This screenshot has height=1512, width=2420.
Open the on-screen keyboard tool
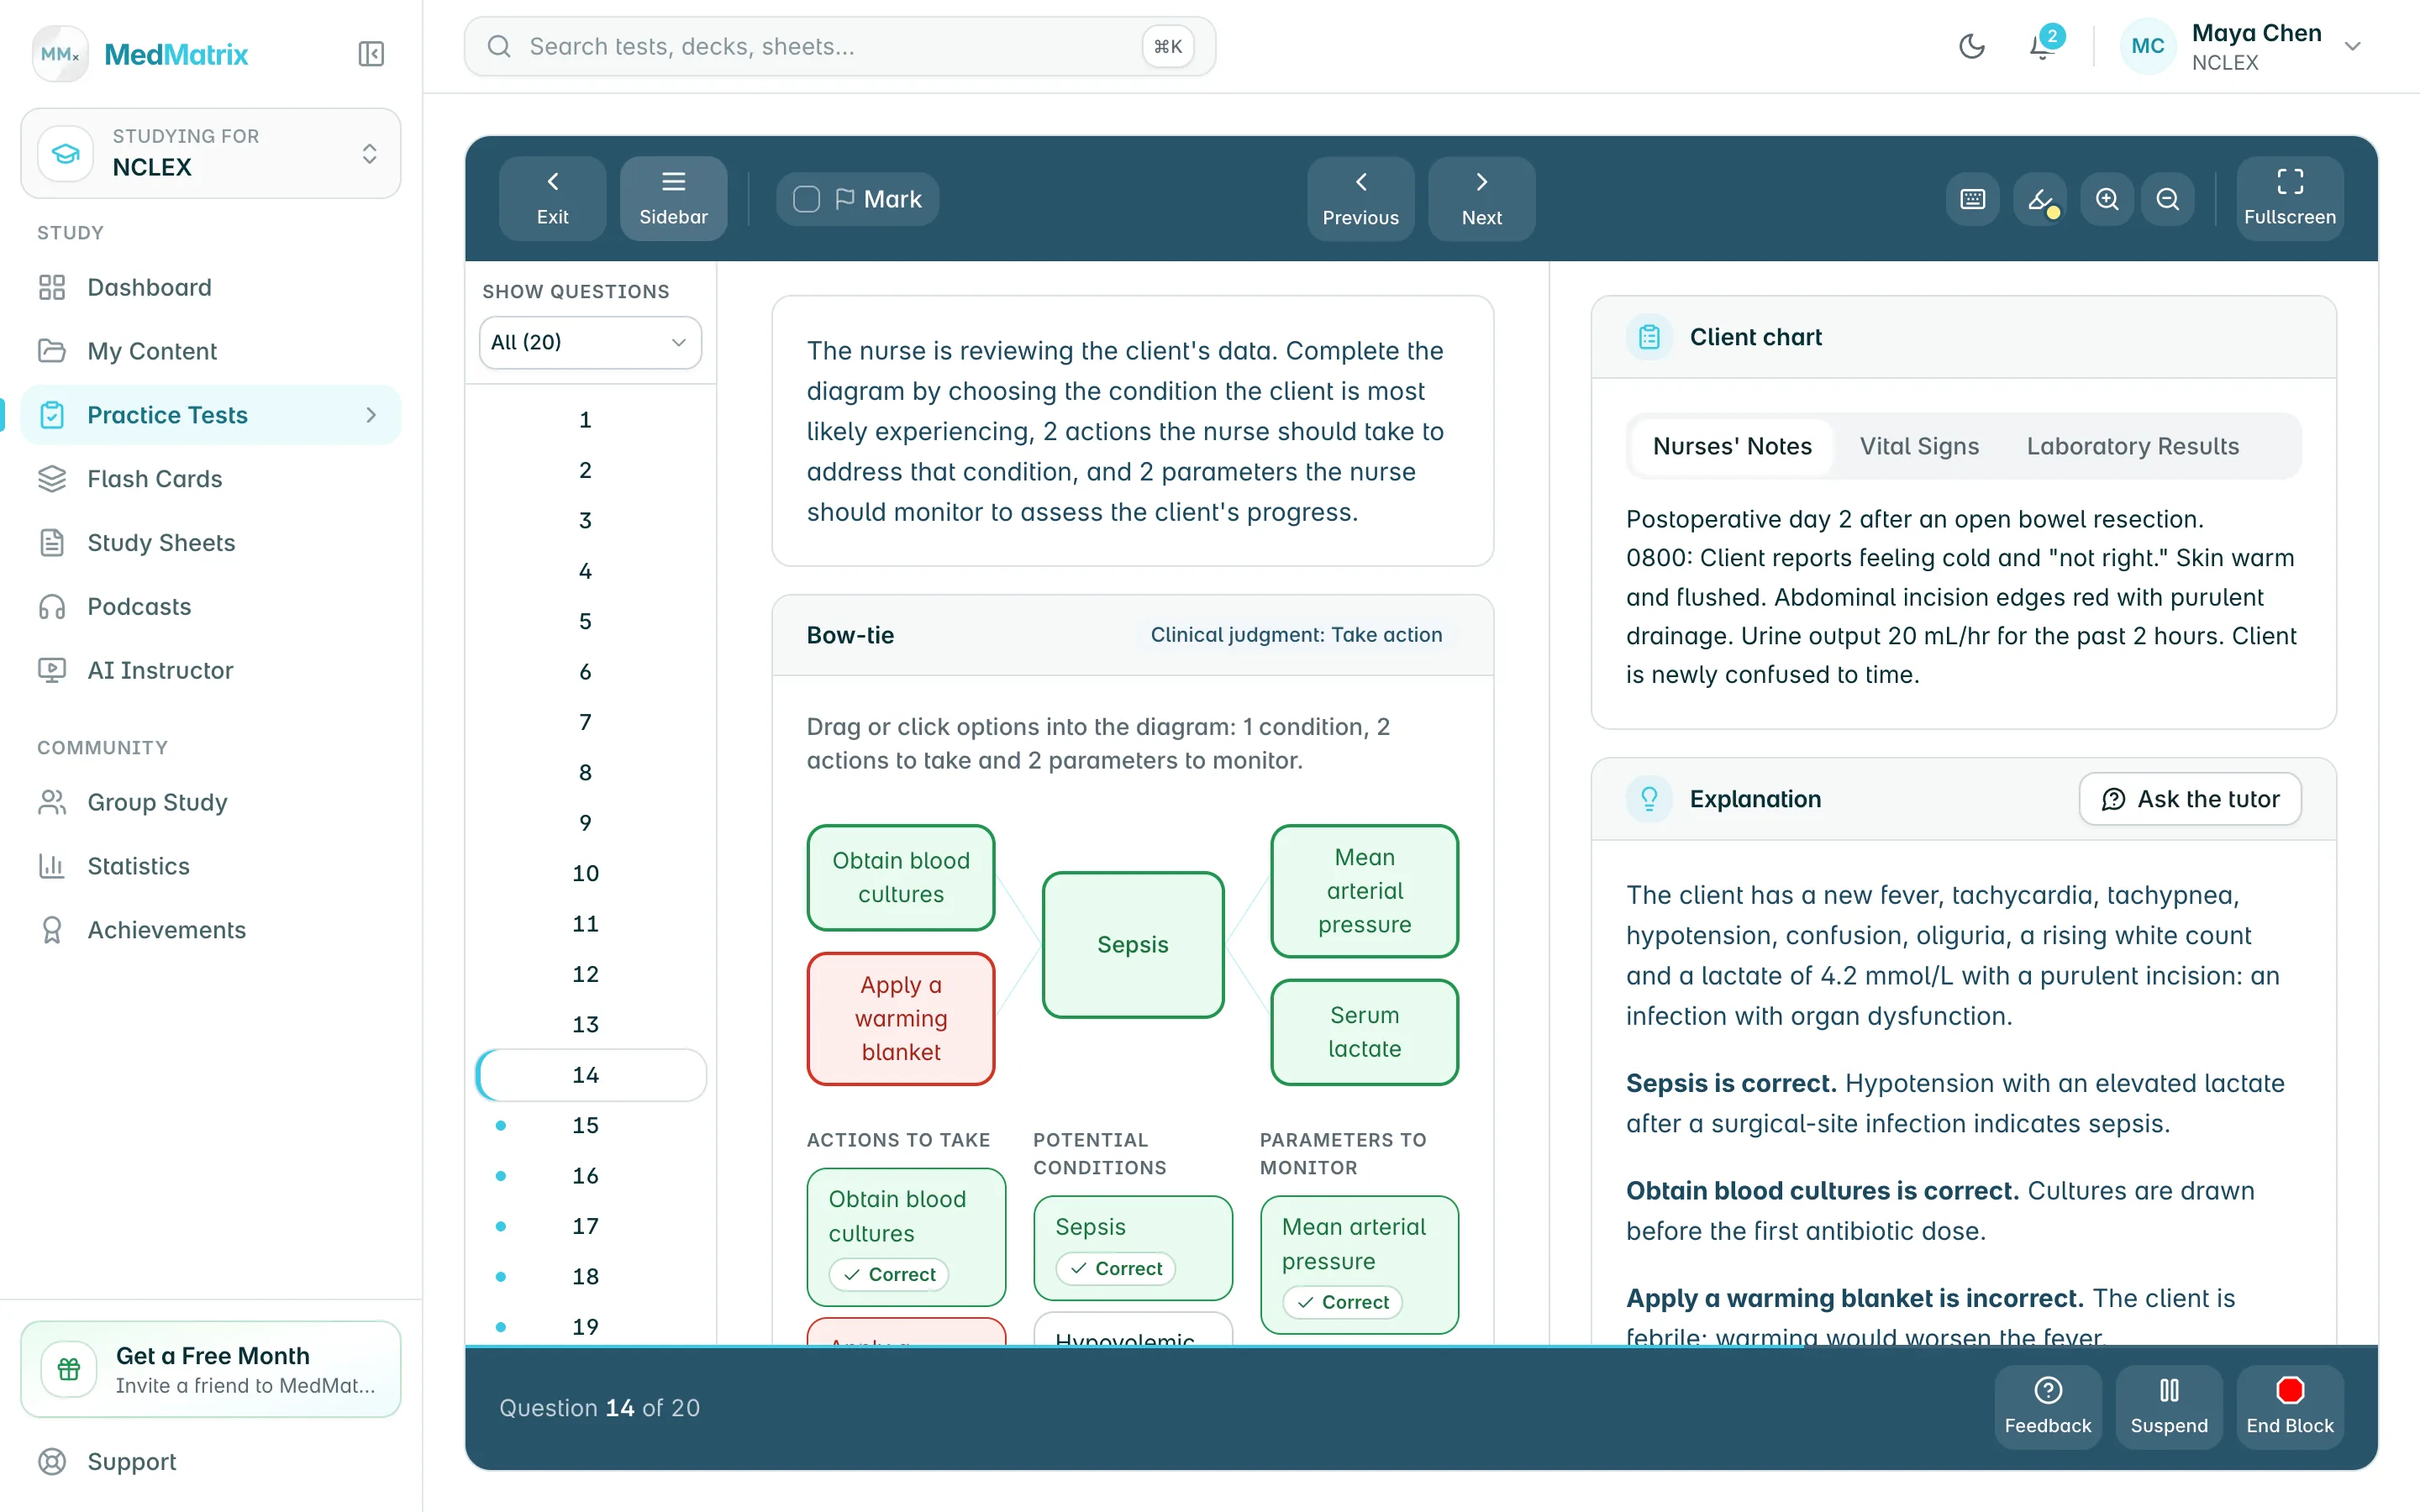[1972, 199]
